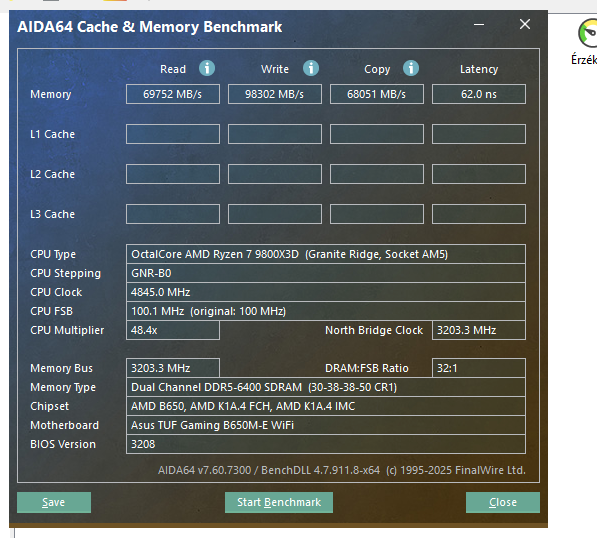Close the window with the X button
The width and height of the screenshot is (597, 538).
tap(525, 24)
